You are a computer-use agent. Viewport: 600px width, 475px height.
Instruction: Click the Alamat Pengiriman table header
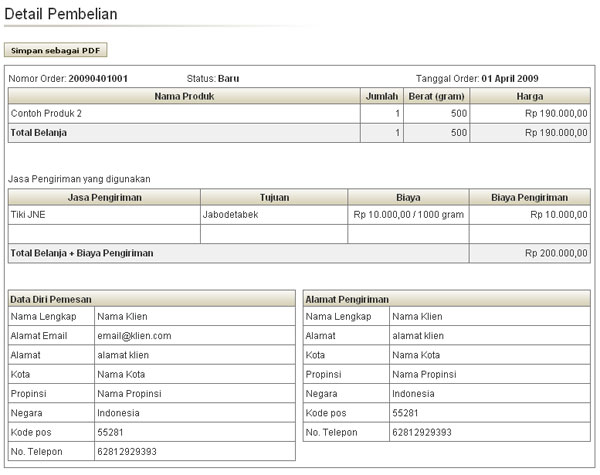pyautogui.click(x=347, y=299)
